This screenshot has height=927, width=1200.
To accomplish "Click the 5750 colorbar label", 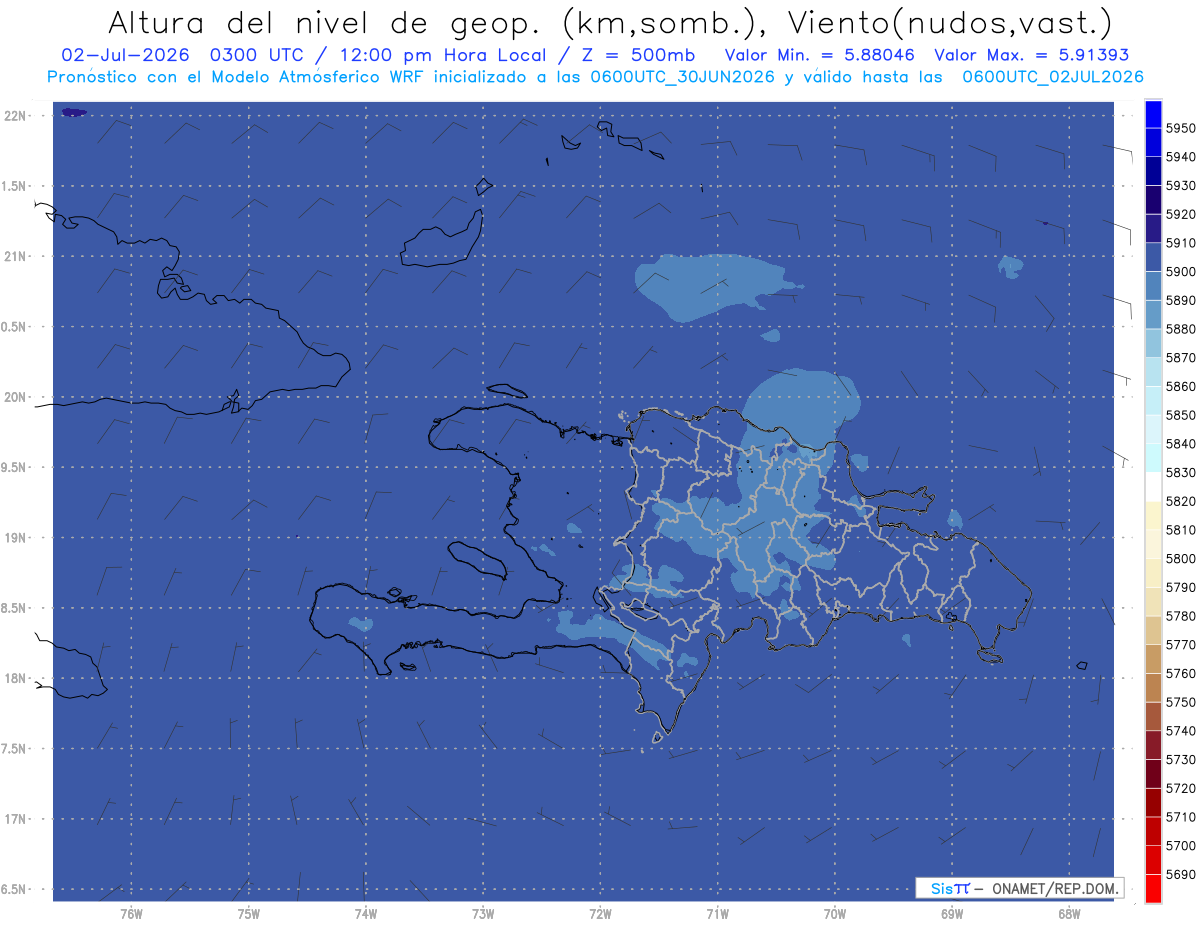I will [1180, 702].
